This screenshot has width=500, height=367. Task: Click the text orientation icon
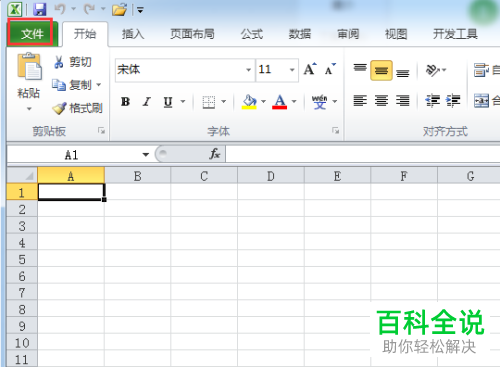pyautogui.click(x=433, y=70)
